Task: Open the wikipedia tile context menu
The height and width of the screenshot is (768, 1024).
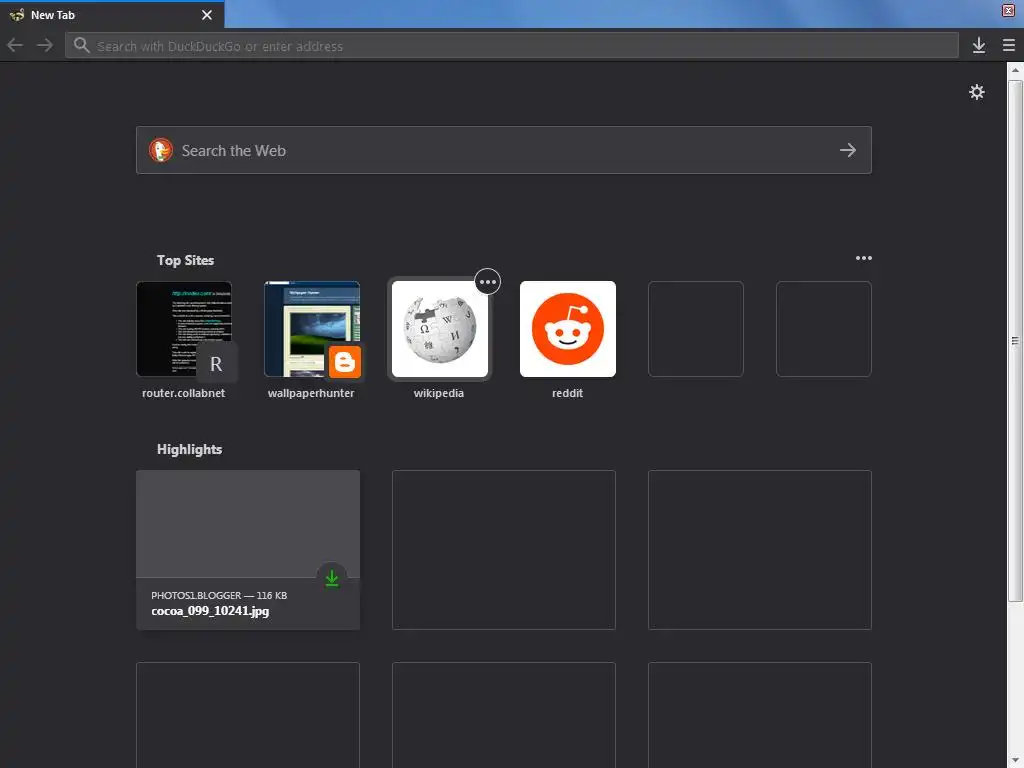Action: coord(488,282)
